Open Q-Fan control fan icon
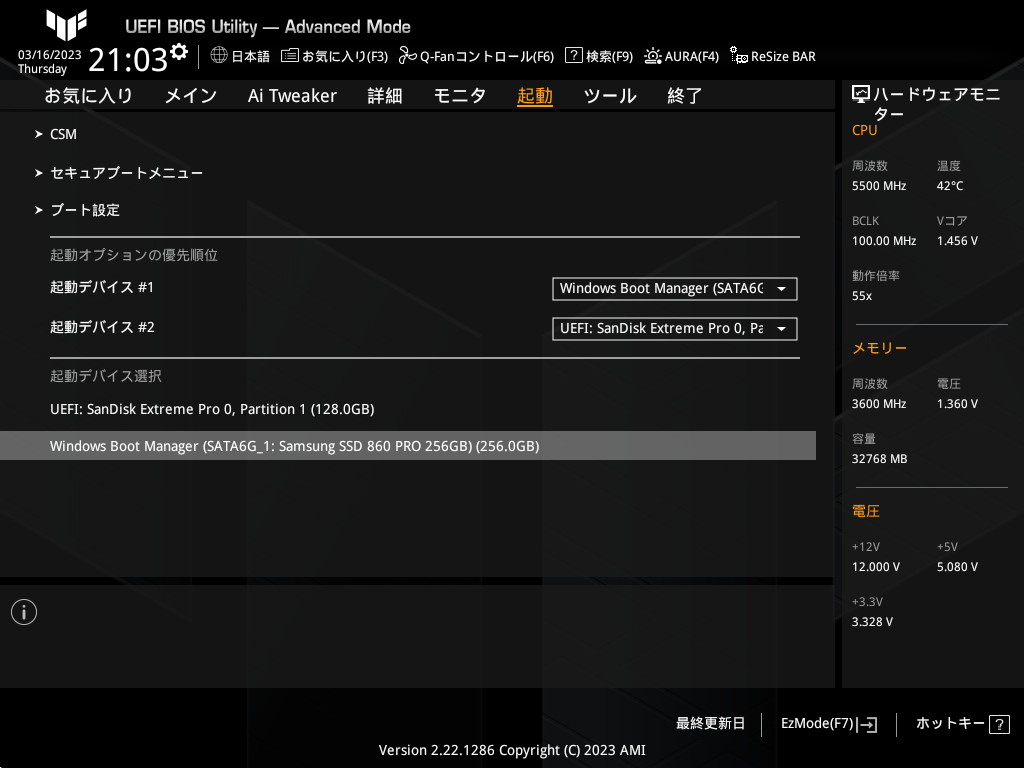The image size is (1024, 768). point(408,56)
